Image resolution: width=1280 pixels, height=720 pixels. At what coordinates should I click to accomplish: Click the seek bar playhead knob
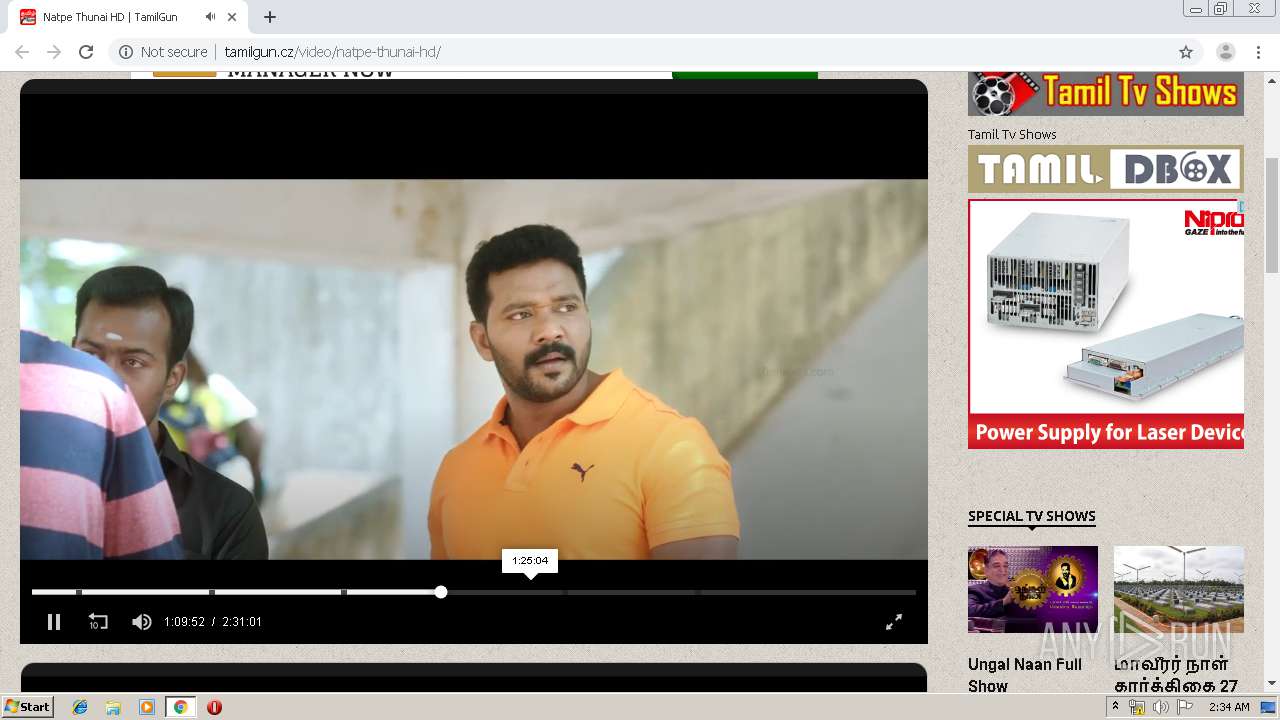(441, 592)
